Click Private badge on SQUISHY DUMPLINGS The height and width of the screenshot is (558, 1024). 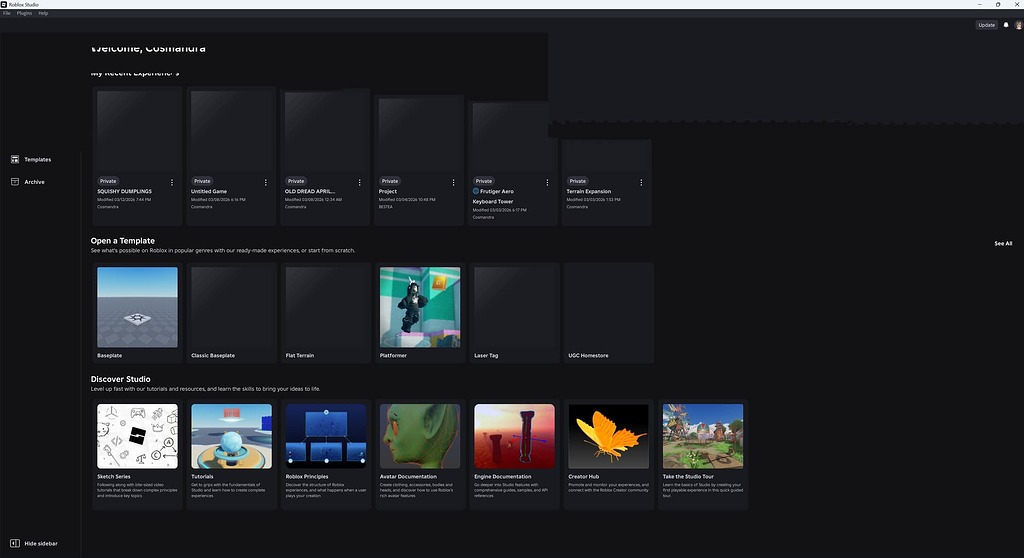[108, 181]
